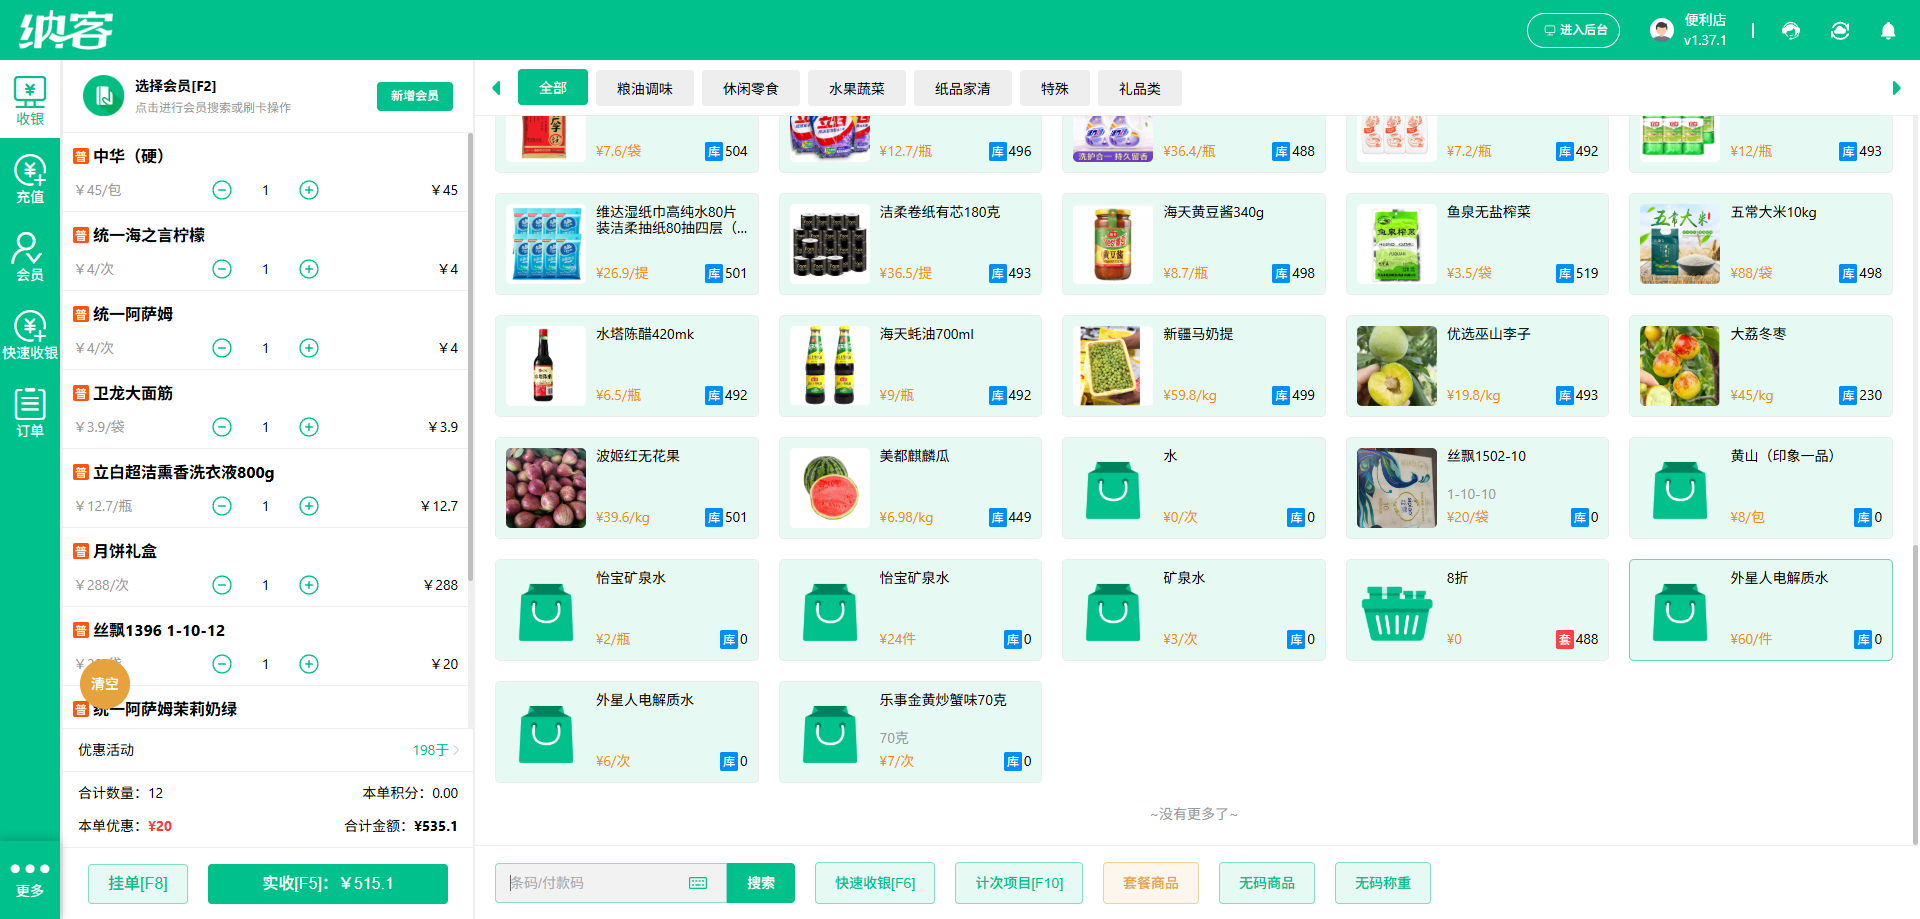Switch to the 休闲零食 category tab
This screenshot has width=1920, height=919.
click(751, 88)
